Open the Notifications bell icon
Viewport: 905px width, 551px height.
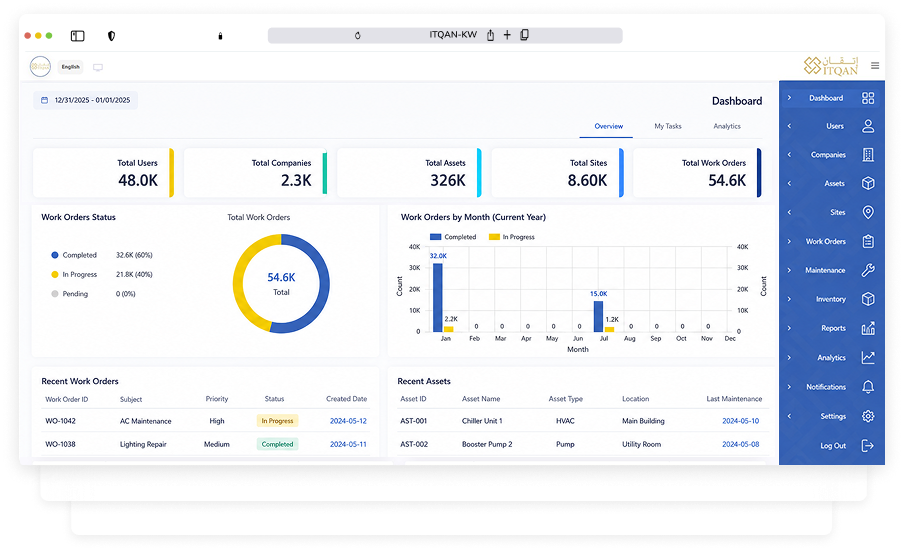coord(867,387)
